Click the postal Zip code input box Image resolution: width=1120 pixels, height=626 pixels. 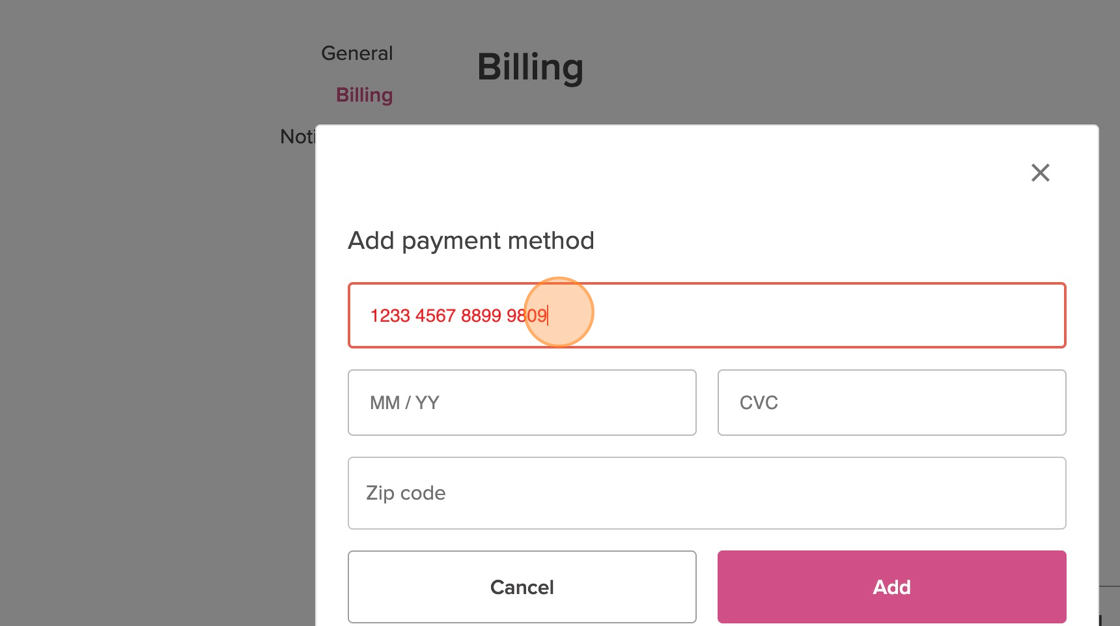[x=706, y=493]
